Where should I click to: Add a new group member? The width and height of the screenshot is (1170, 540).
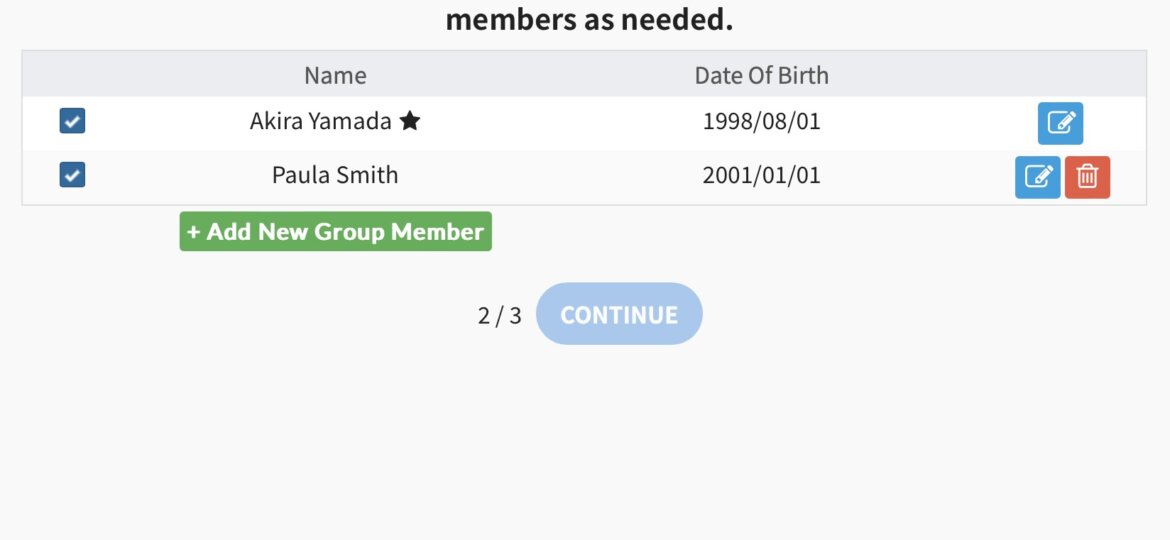point(336,231)
